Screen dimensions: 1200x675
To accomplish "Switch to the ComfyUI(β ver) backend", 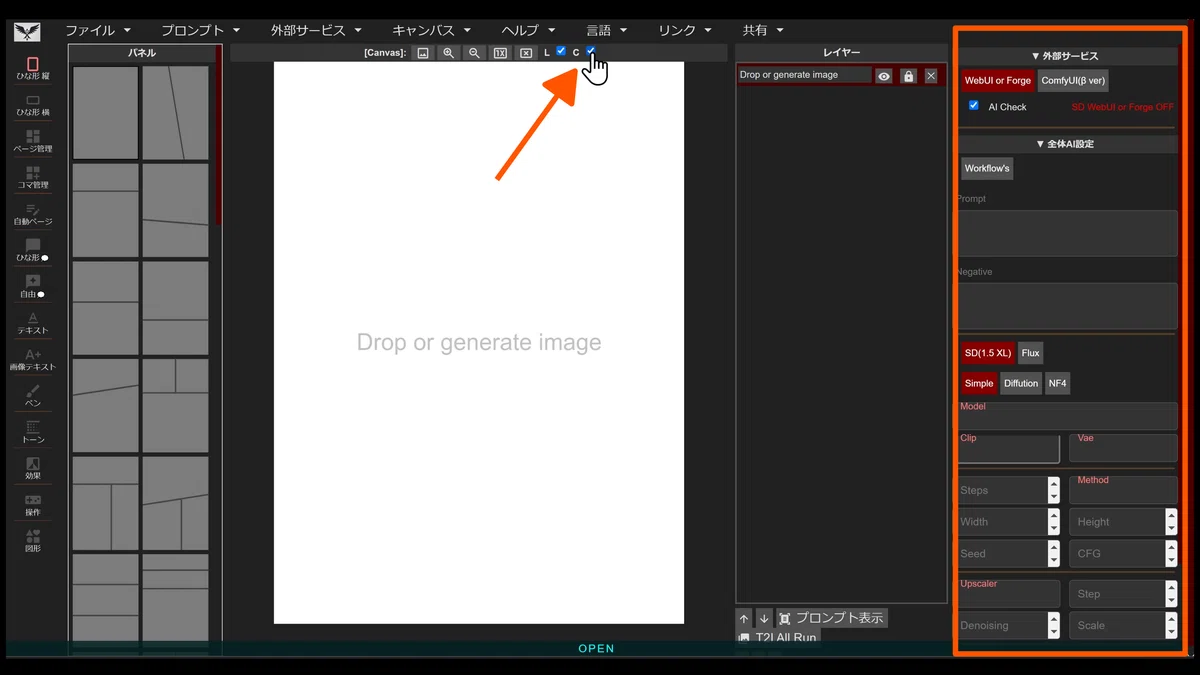I will coord(1073,80).
